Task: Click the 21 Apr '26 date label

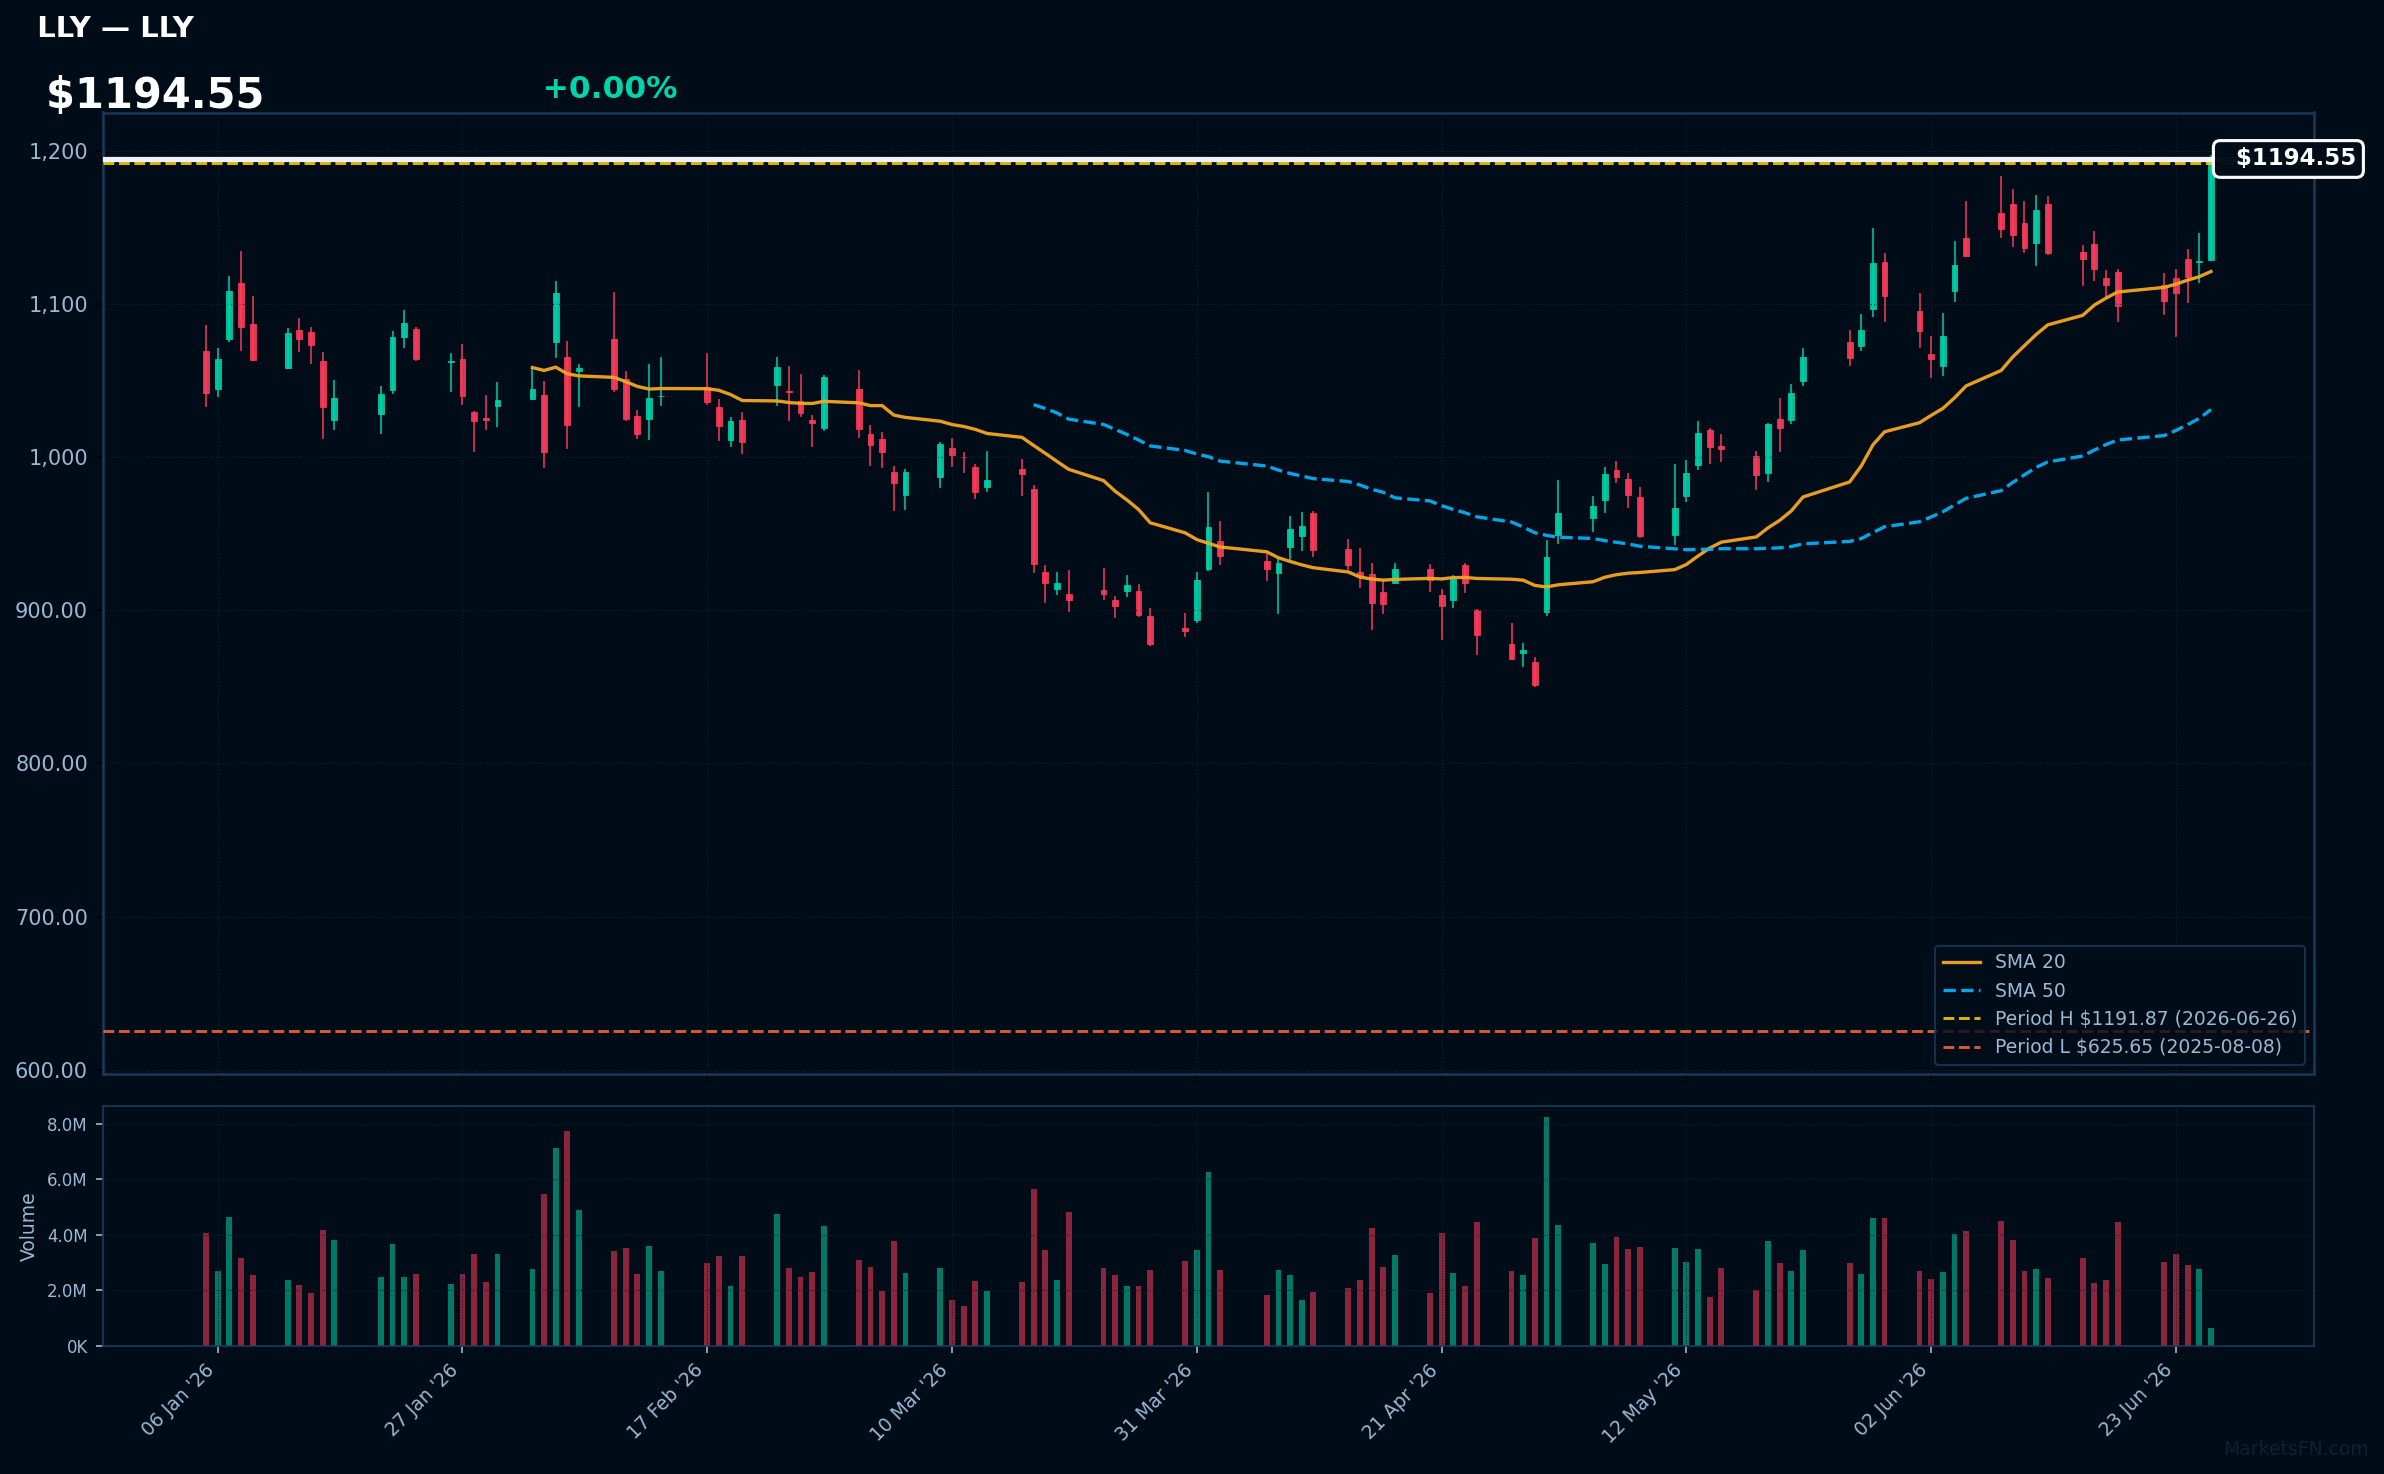Action: pos(1400,1401)
